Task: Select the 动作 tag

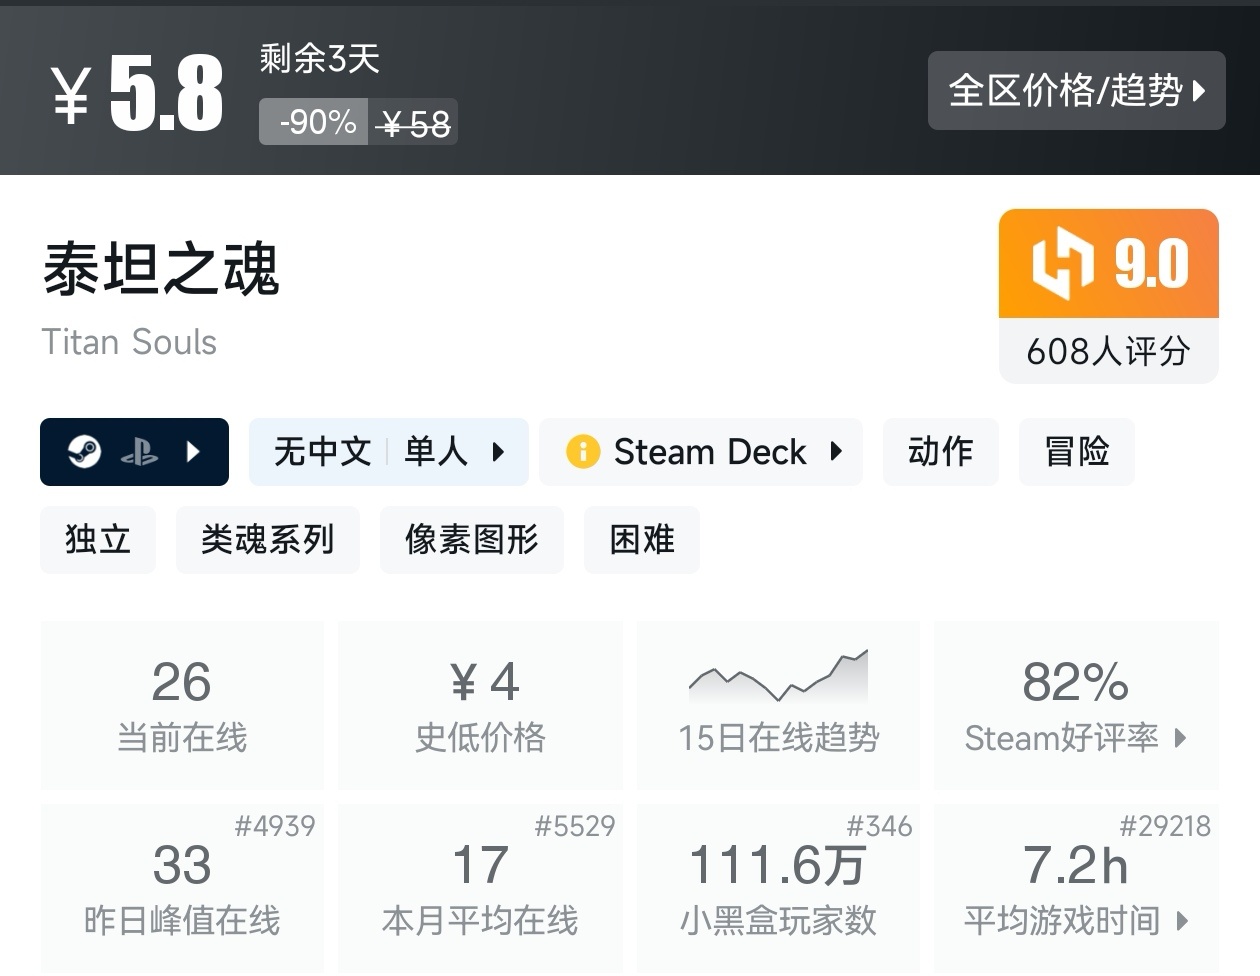Action: click(x=940, y=452)
